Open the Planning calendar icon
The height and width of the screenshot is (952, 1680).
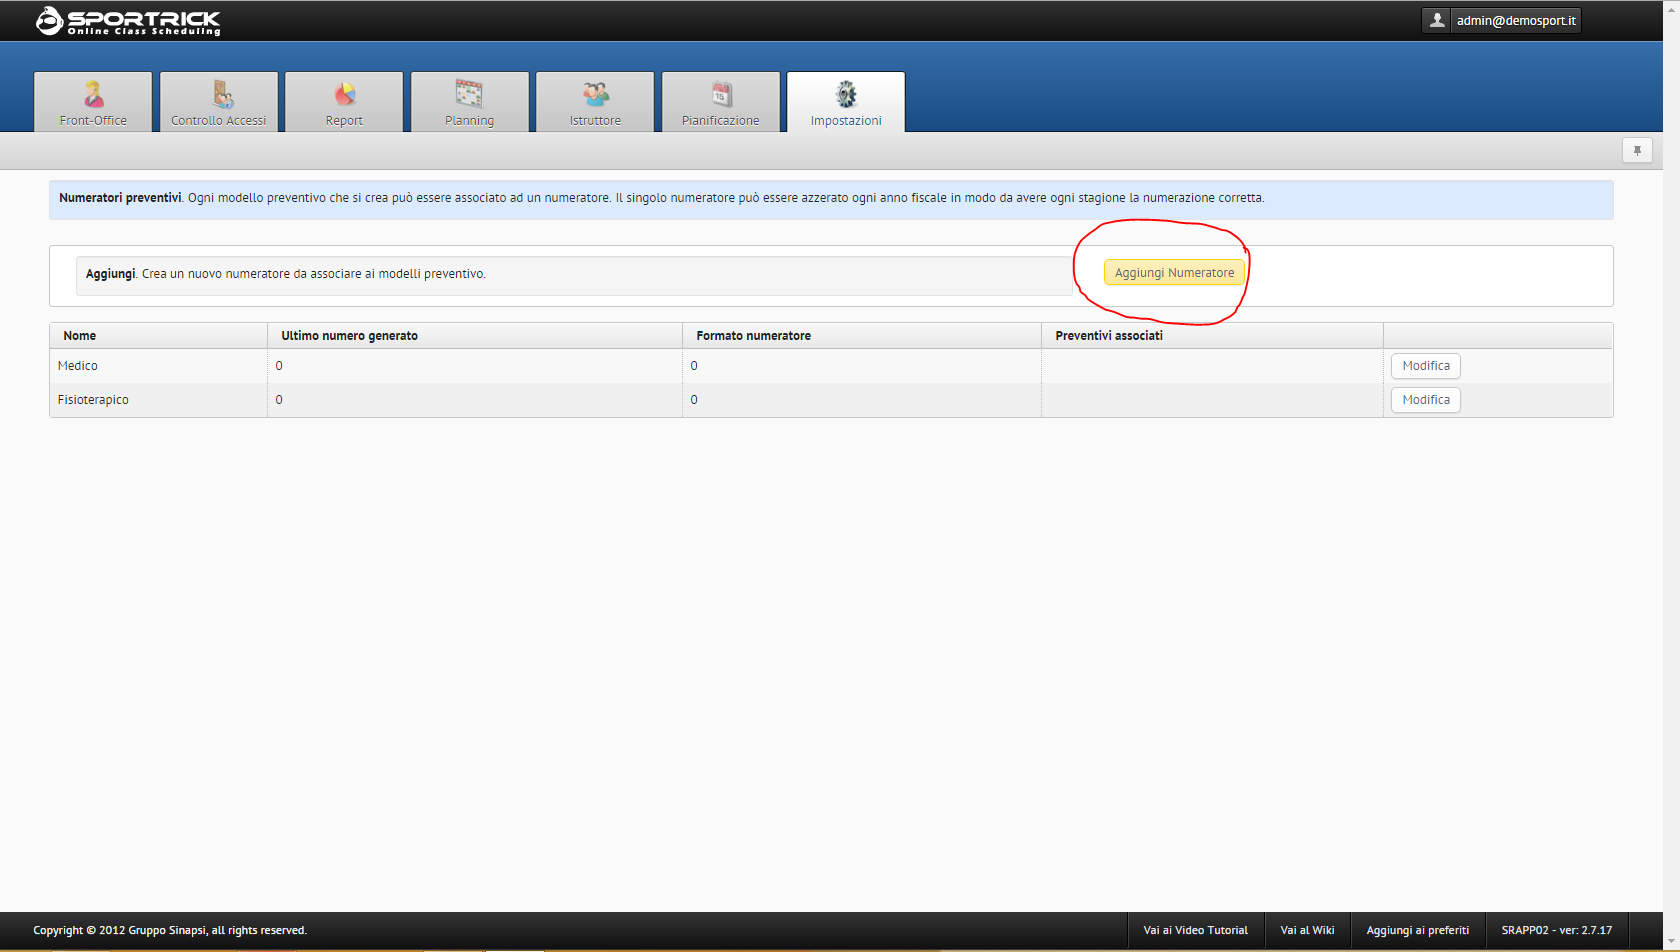[469, 94]
